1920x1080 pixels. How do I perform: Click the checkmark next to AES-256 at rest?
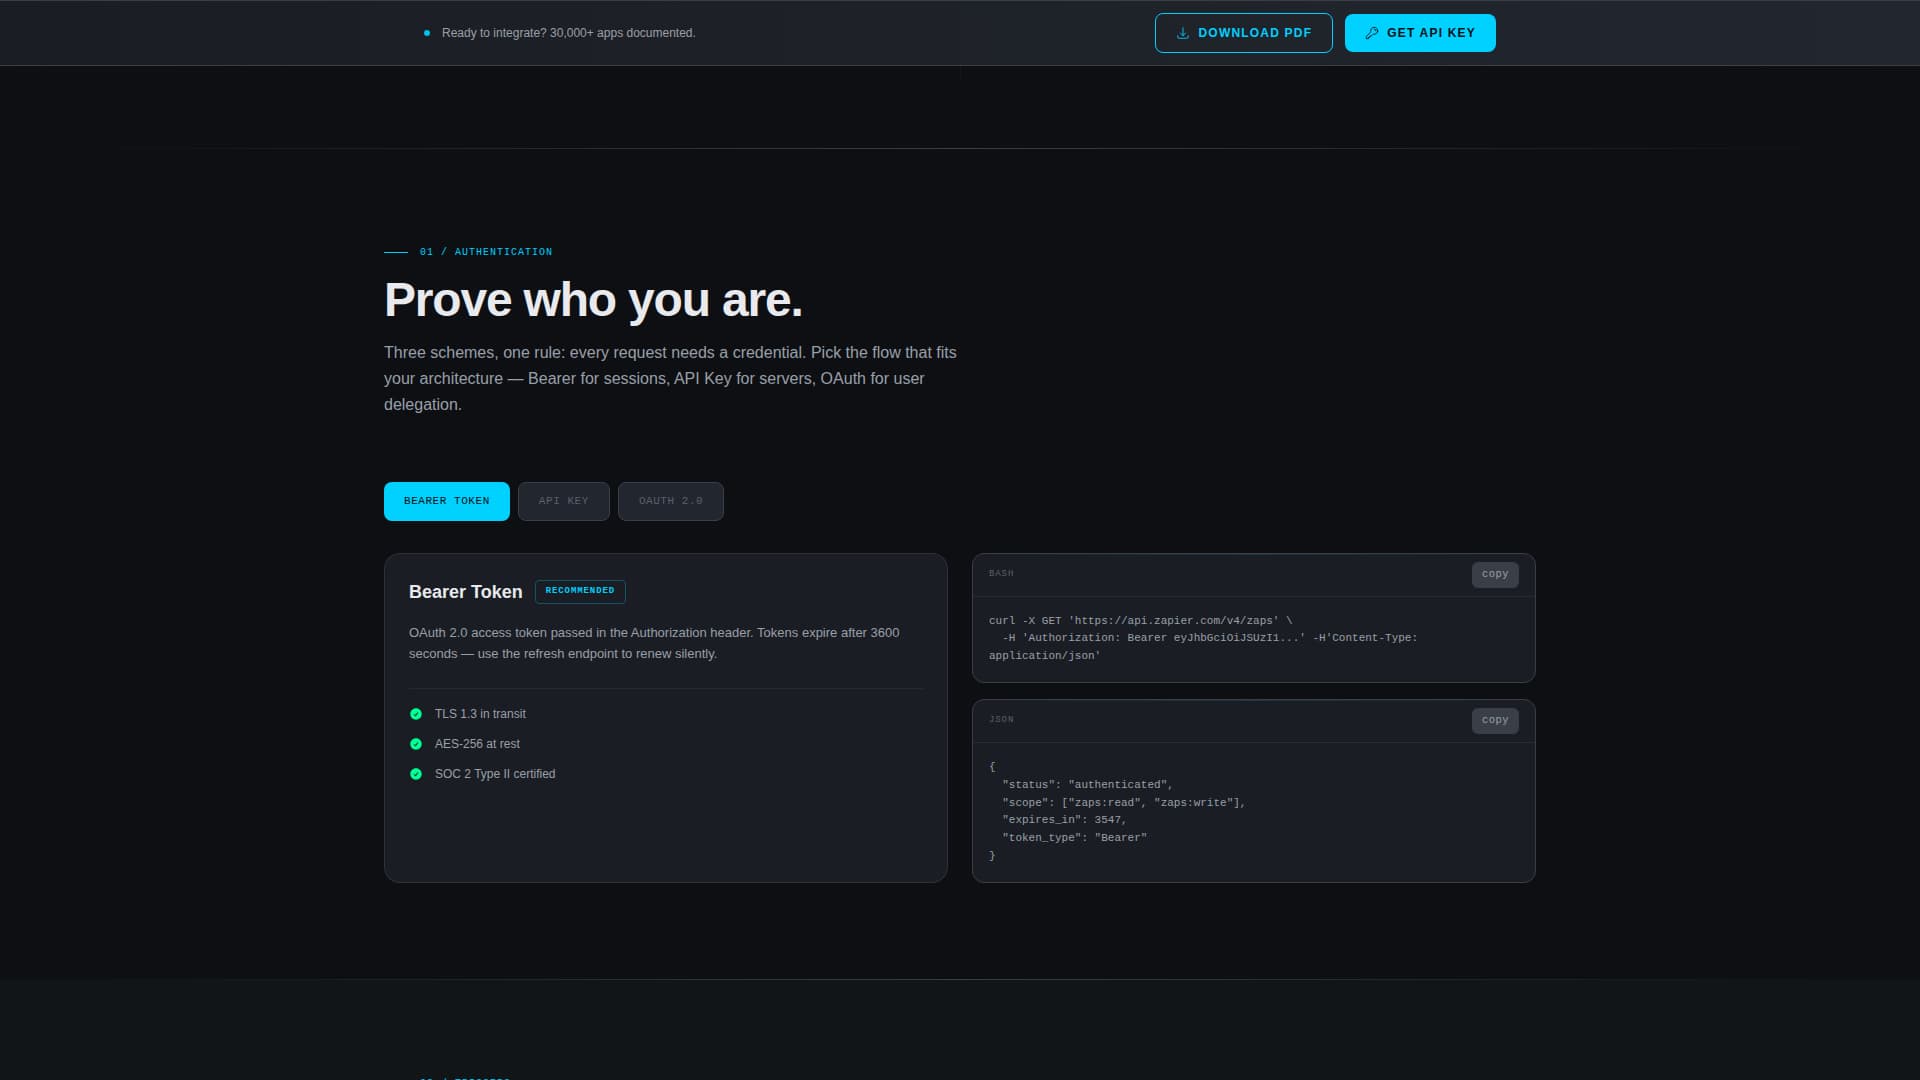(416, 744)
